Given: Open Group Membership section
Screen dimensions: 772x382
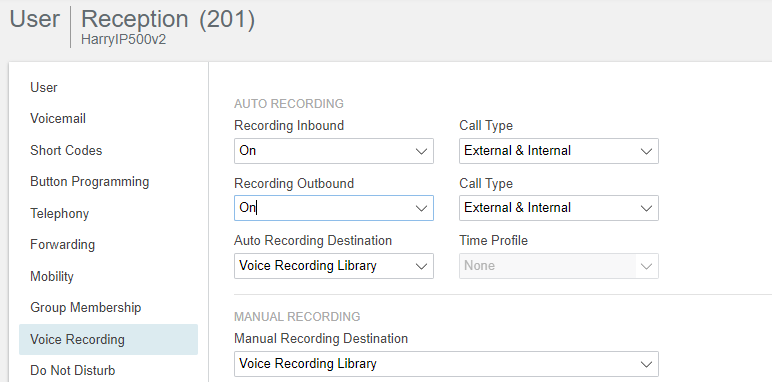Looking at the screenshot, I should tap(86, 308).
